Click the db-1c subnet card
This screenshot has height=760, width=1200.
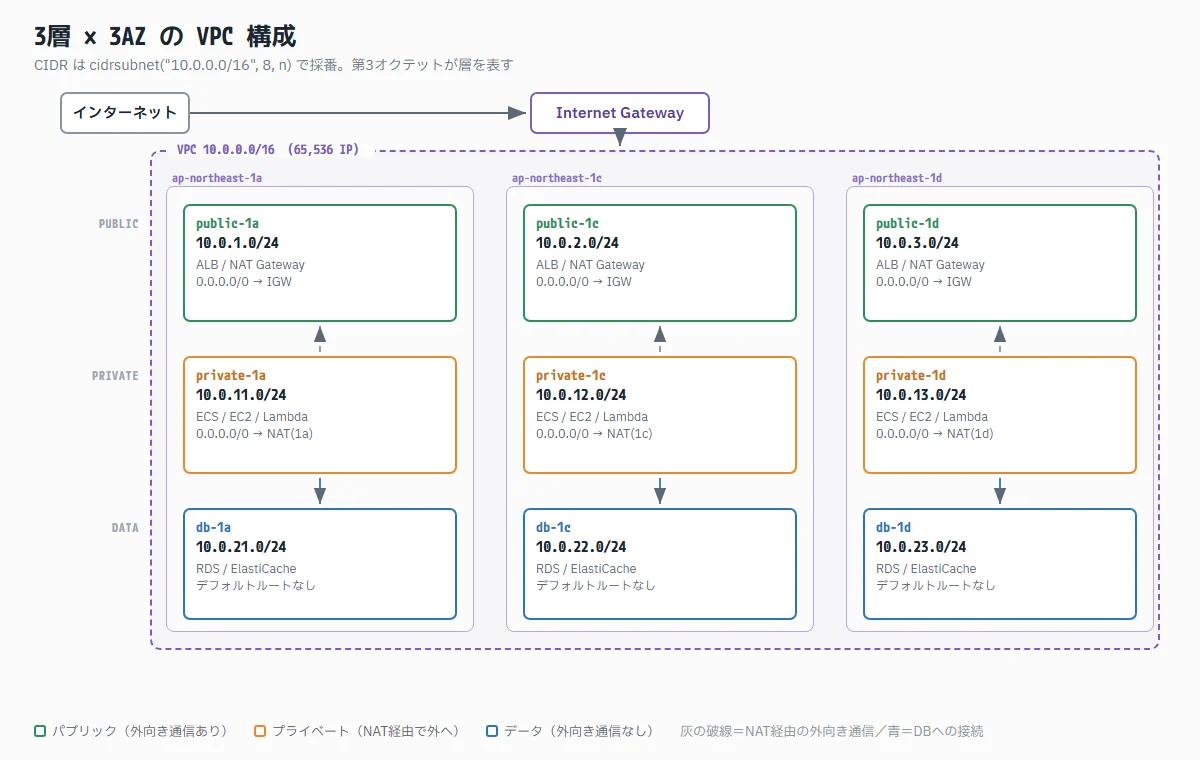click(660, 565)
